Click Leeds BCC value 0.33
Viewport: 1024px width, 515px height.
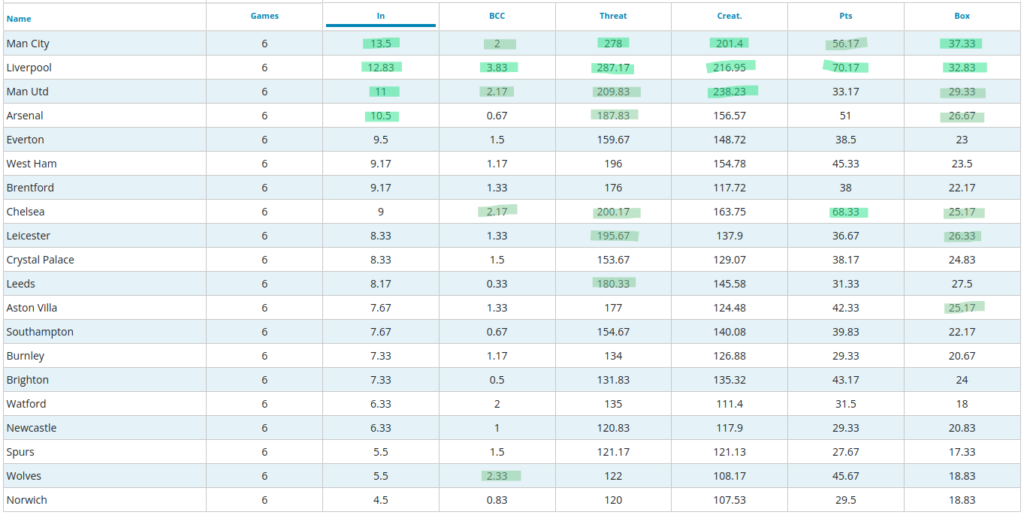(x=497, y=284)
